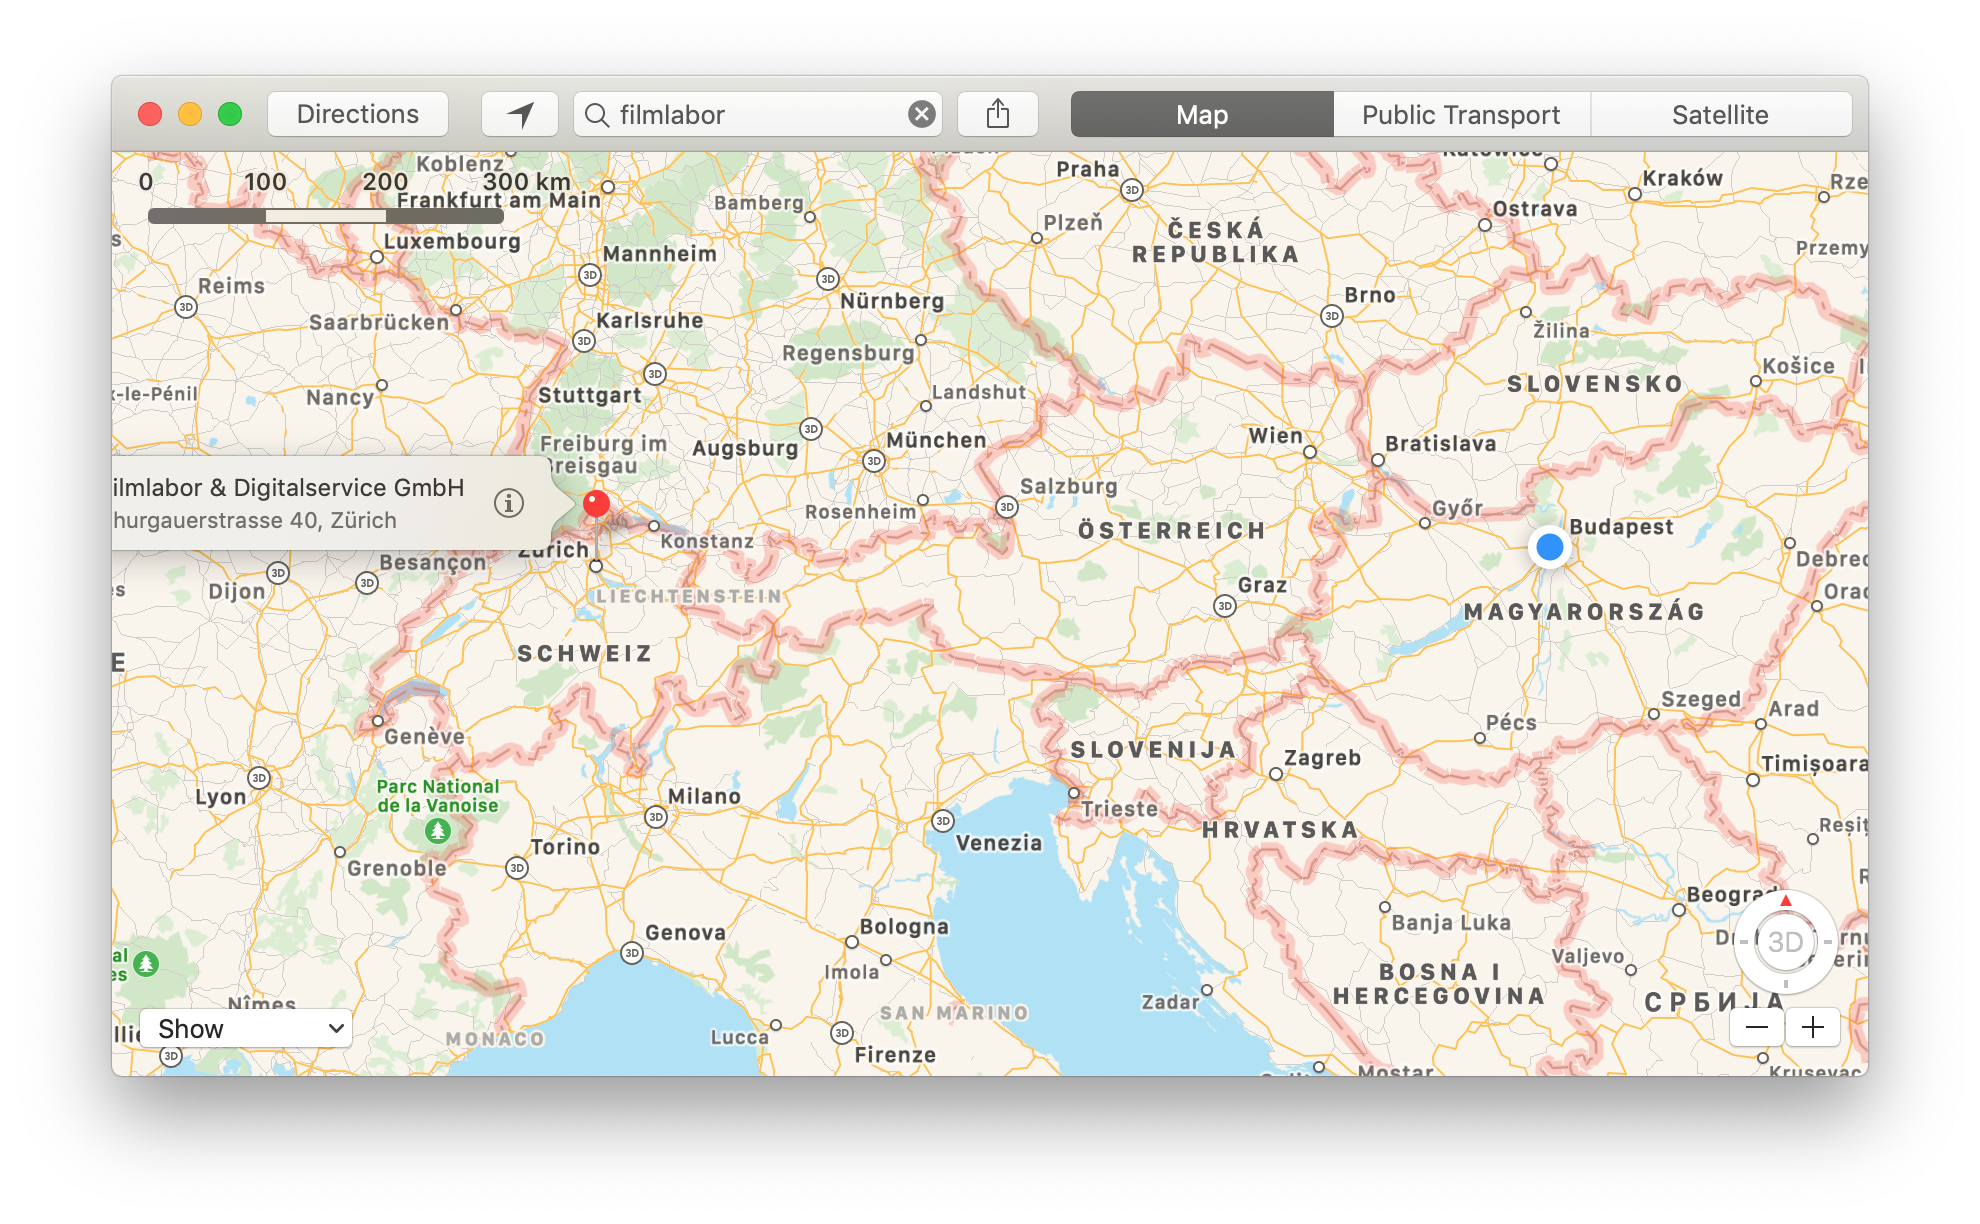This screenshot has width=1980, height=1224.
Task: Open the Show dropdown menu
Action: click(246, 1028)
